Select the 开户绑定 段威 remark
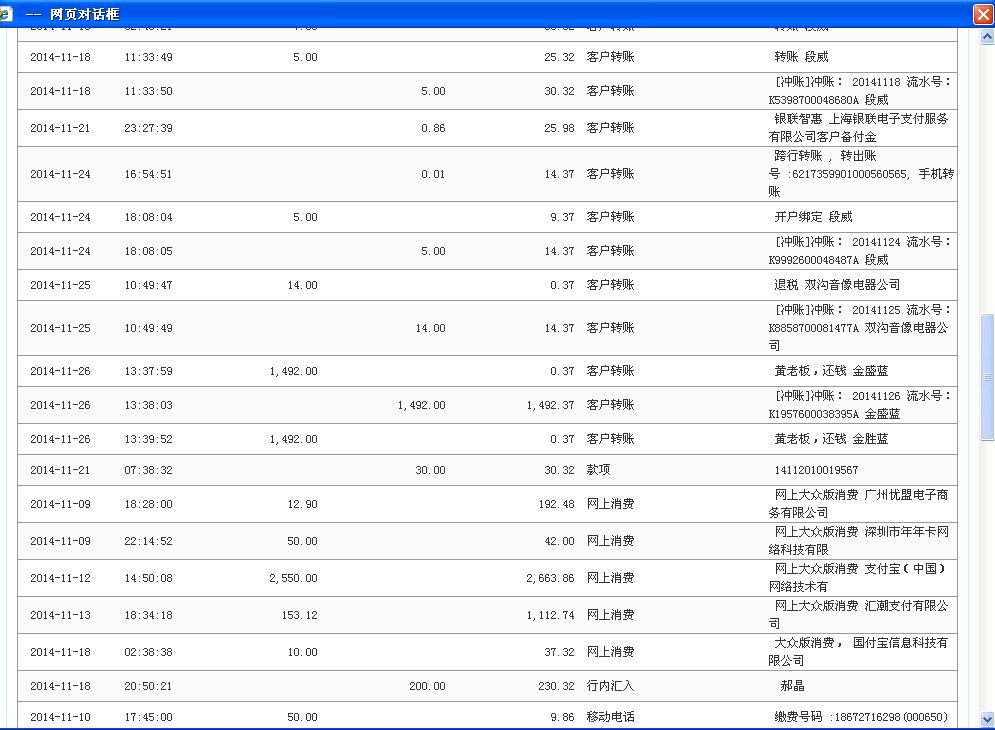995x730 pixels. (813, 217)
